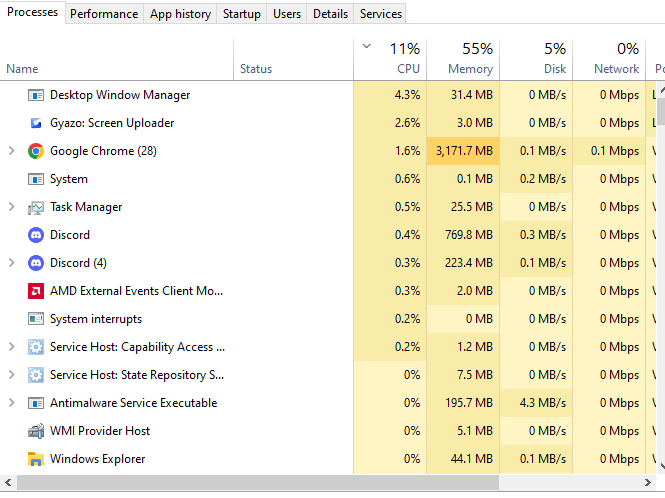This screenshot has width=665, height=498.
Task: Click the Google Chrome process icon
Action: [x=36, y=151]
